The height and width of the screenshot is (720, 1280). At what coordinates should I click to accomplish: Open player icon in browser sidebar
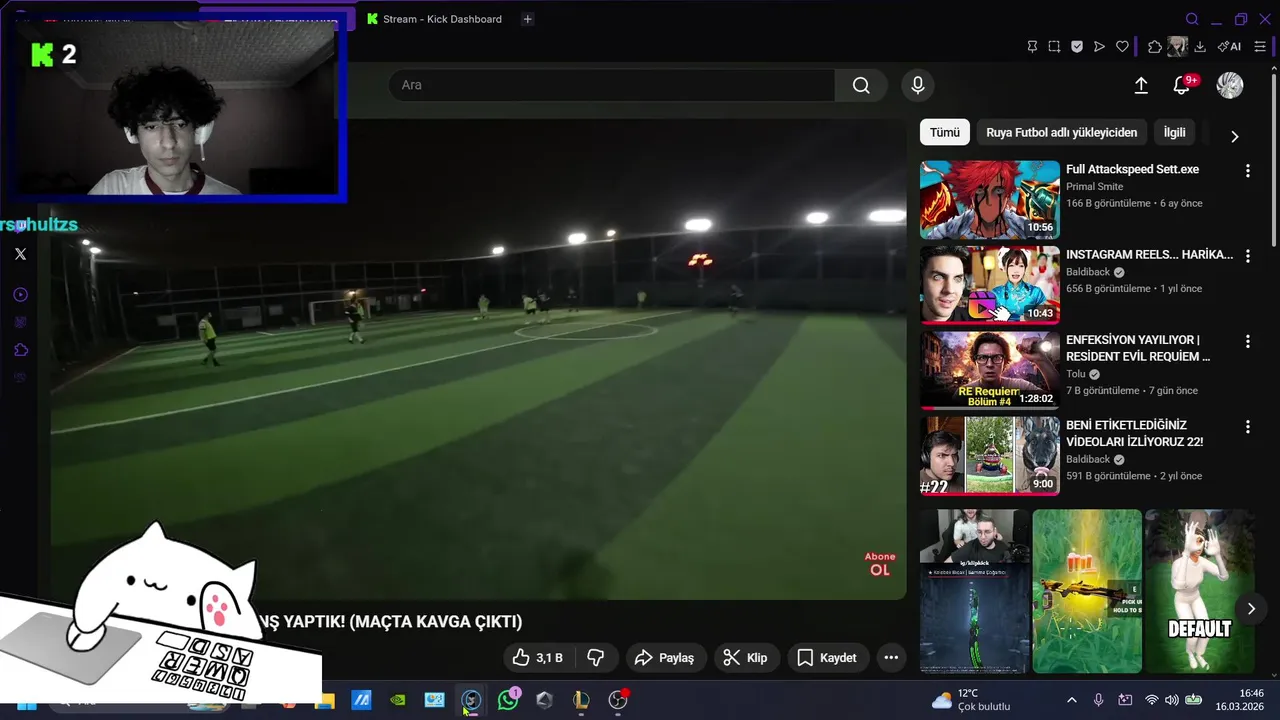pyautogui.click(x=20, y=295)
